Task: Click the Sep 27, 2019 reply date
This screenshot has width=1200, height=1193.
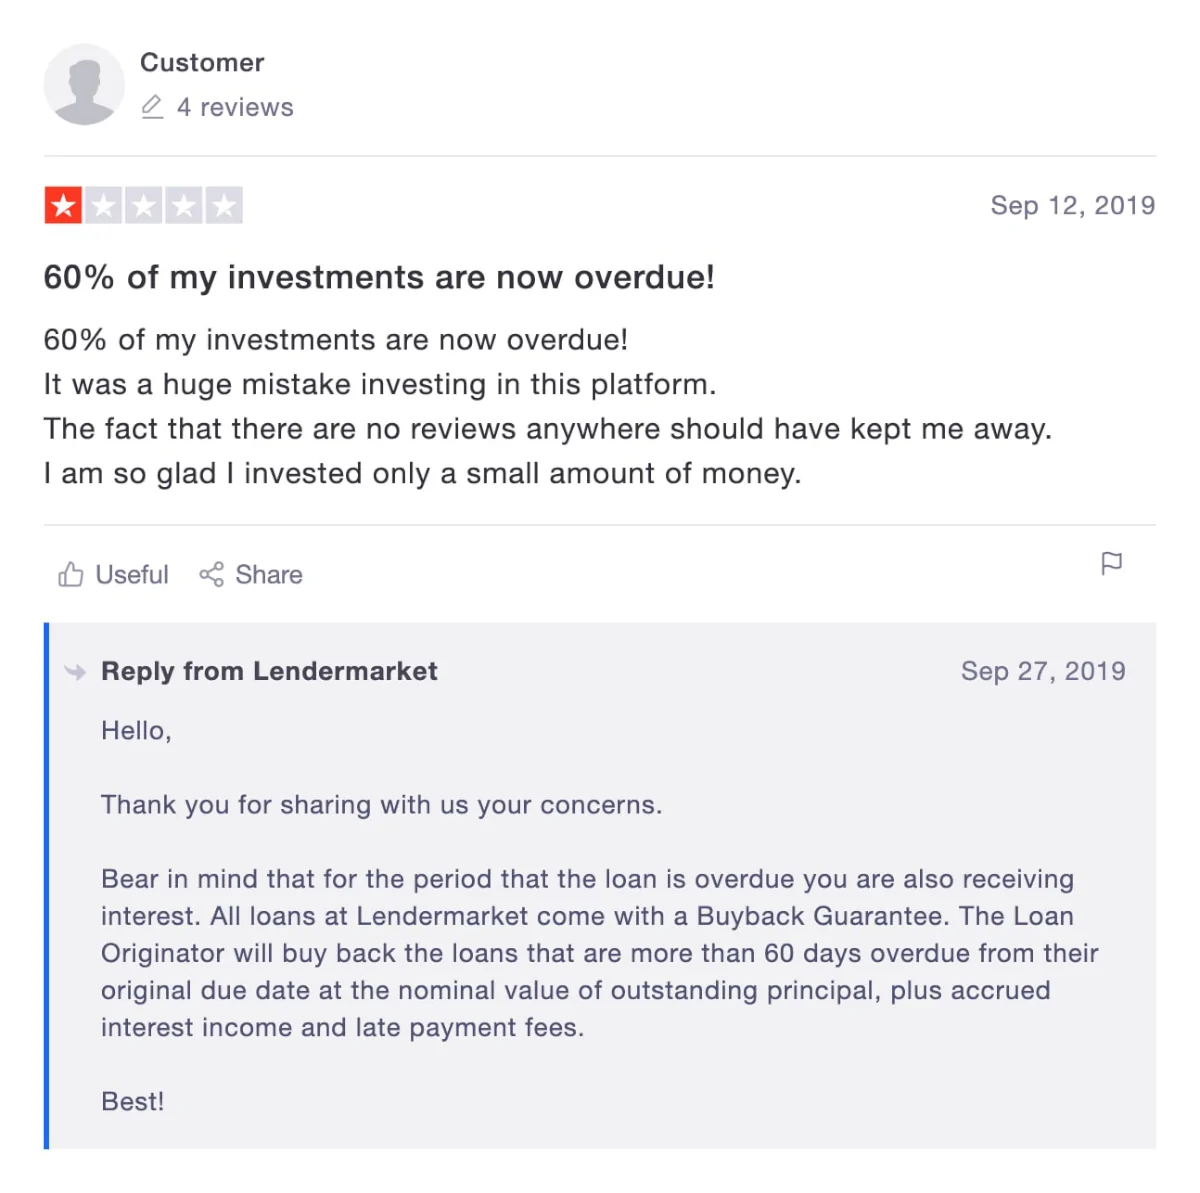Action: pos(1043,671)
